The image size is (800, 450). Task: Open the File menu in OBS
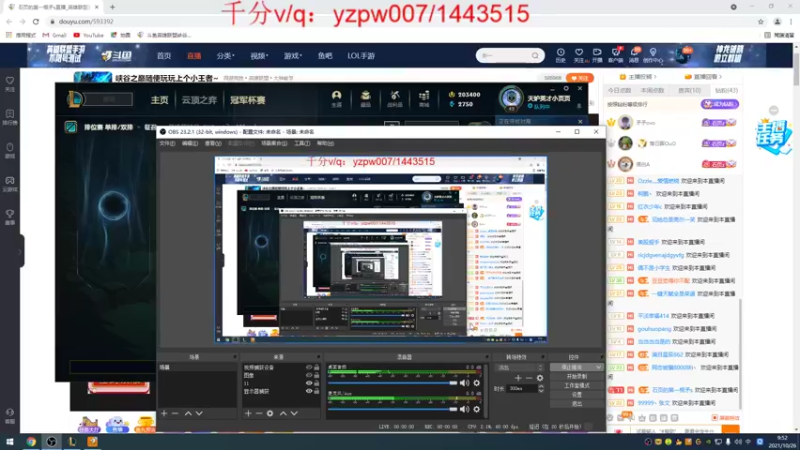[x=167, y=143]
